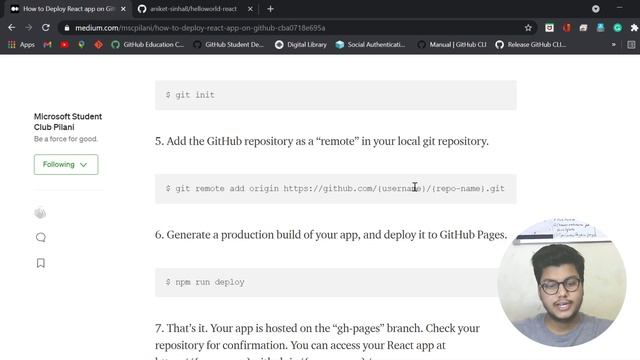Screen dimensions: 640x360
Task: Open the Manual GitHub CLI bookmark
Action: (452, 44)
